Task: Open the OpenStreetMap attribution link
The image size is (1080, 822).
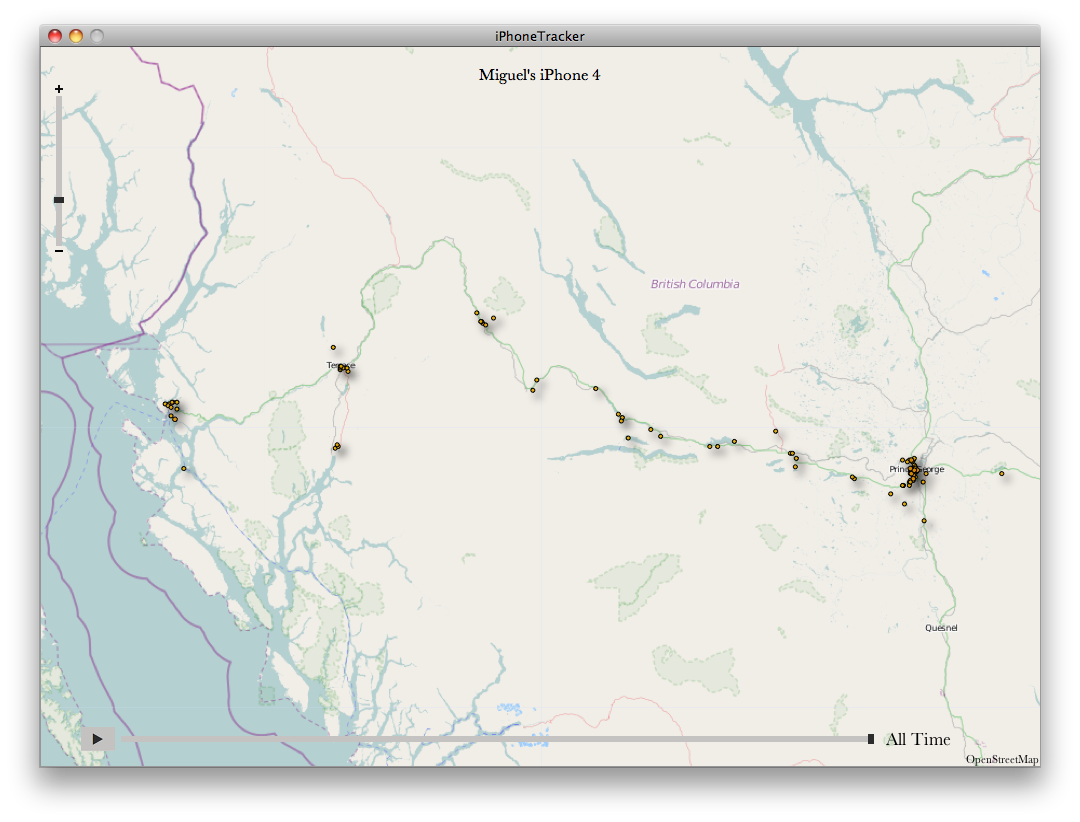Action: (x=1002, y=759)
